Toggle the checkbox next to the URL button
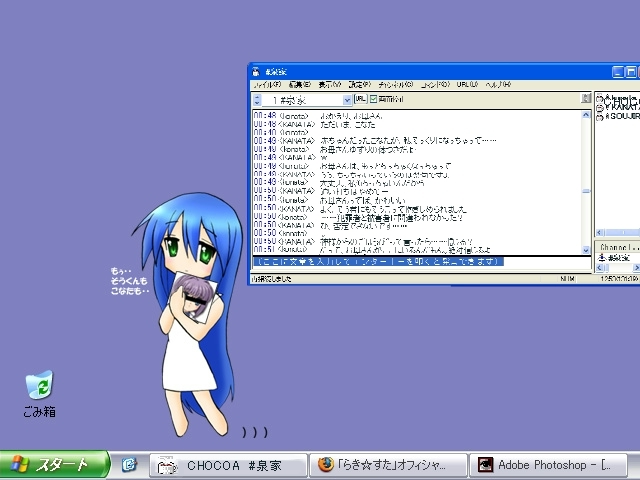Screen dimensions: 640x480 point(373,99)
